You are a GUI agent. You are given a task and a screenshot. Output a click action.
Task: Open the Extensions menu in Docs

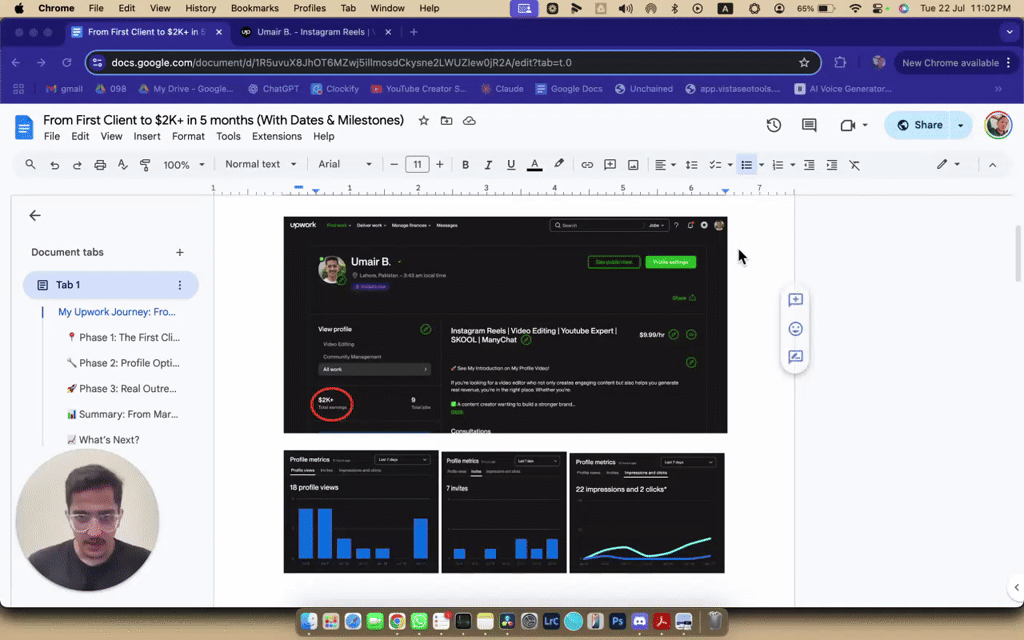(x=277, y=136)
